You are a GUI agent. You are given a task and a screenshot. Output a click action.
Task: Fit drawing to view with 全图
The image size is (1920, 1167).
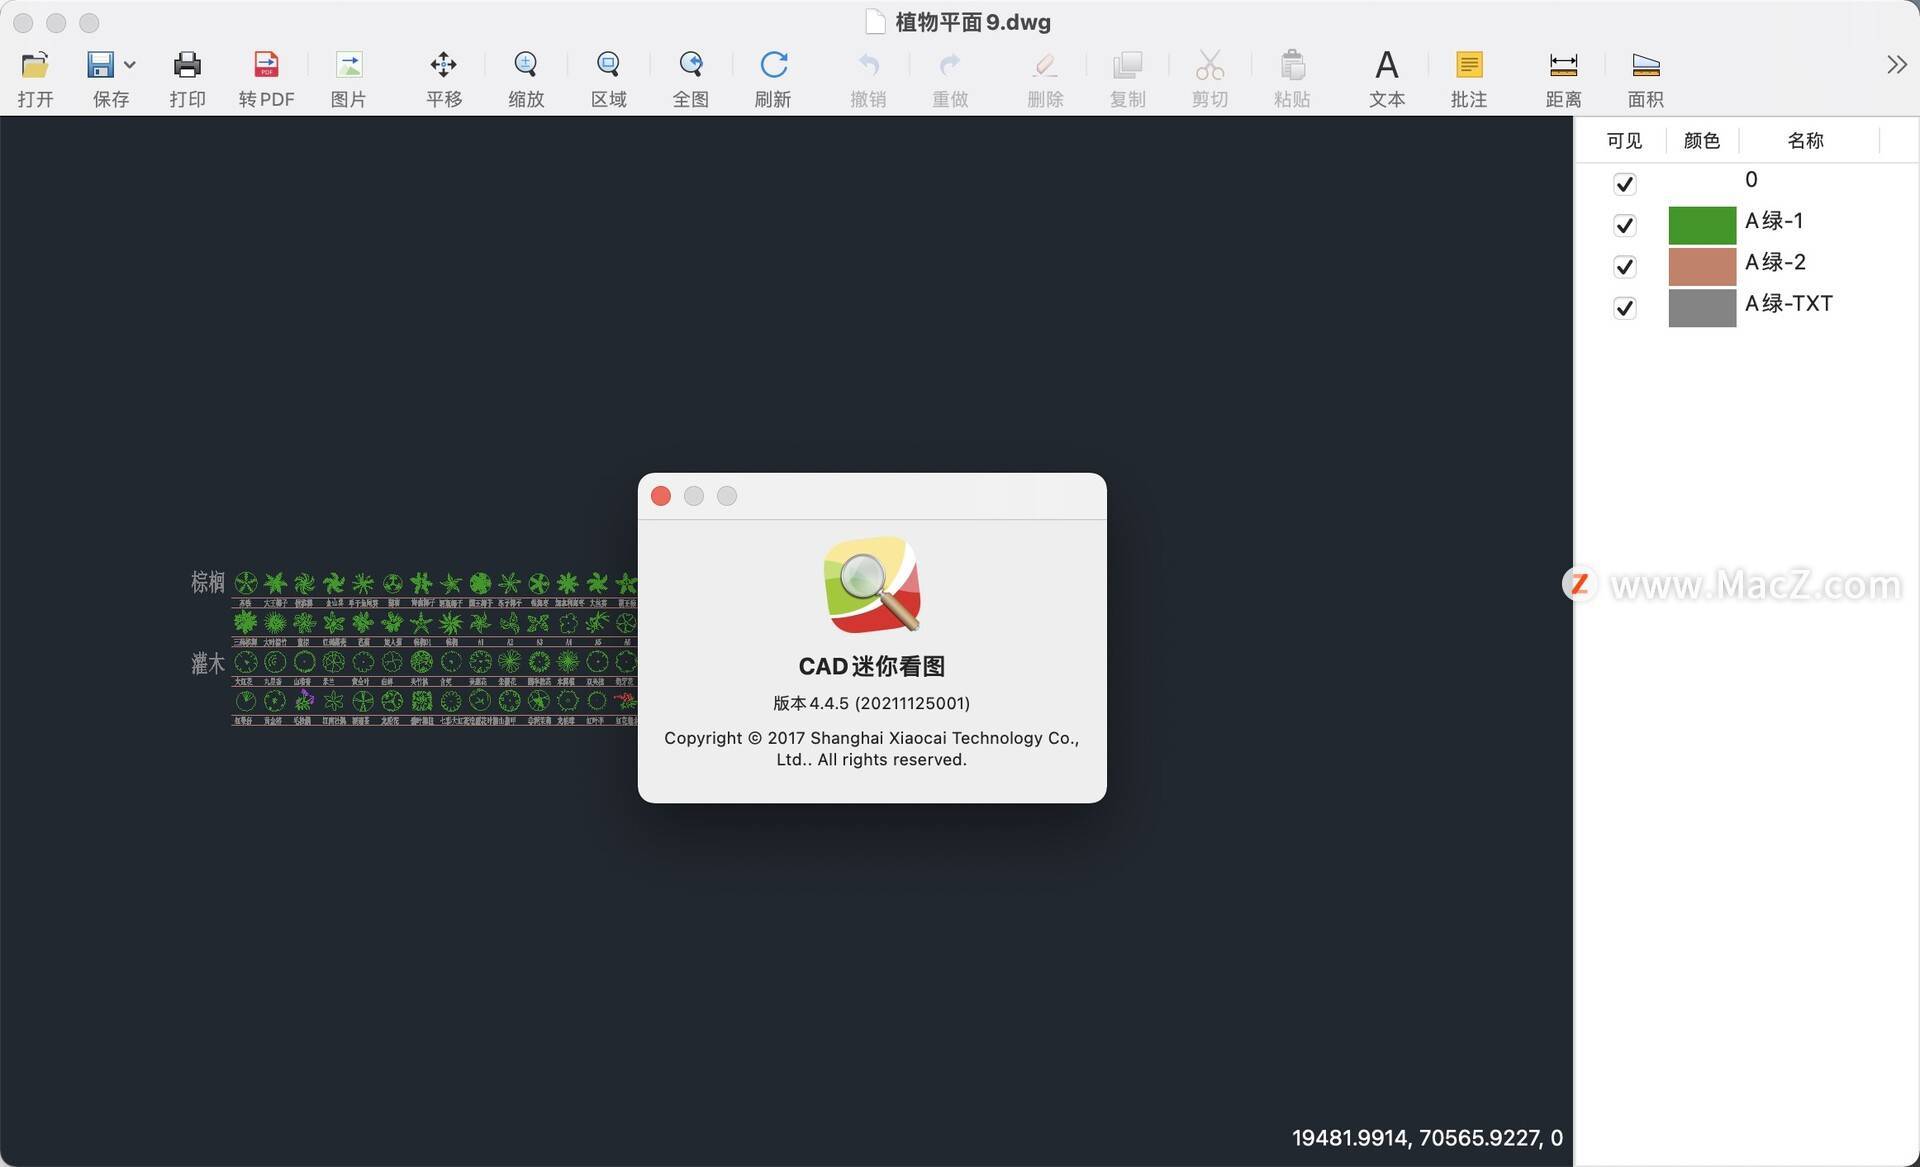[x=690, y=77]
